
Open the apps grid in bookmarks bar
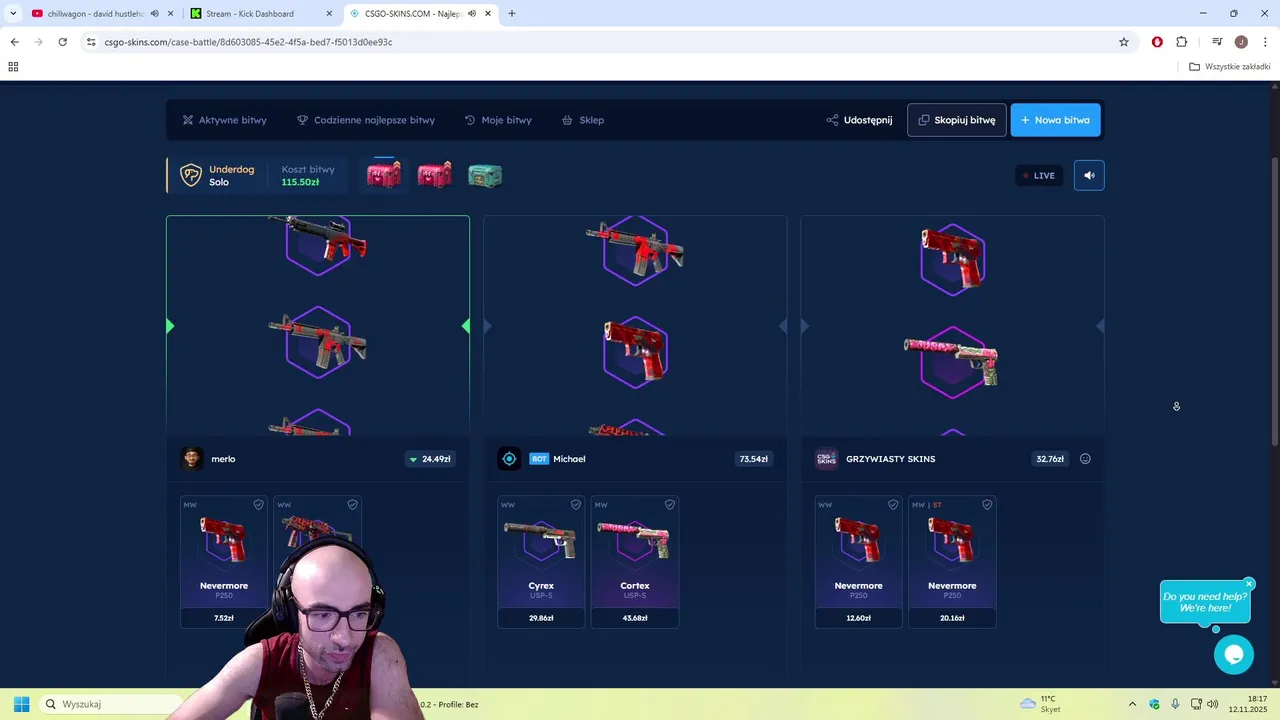13,67
